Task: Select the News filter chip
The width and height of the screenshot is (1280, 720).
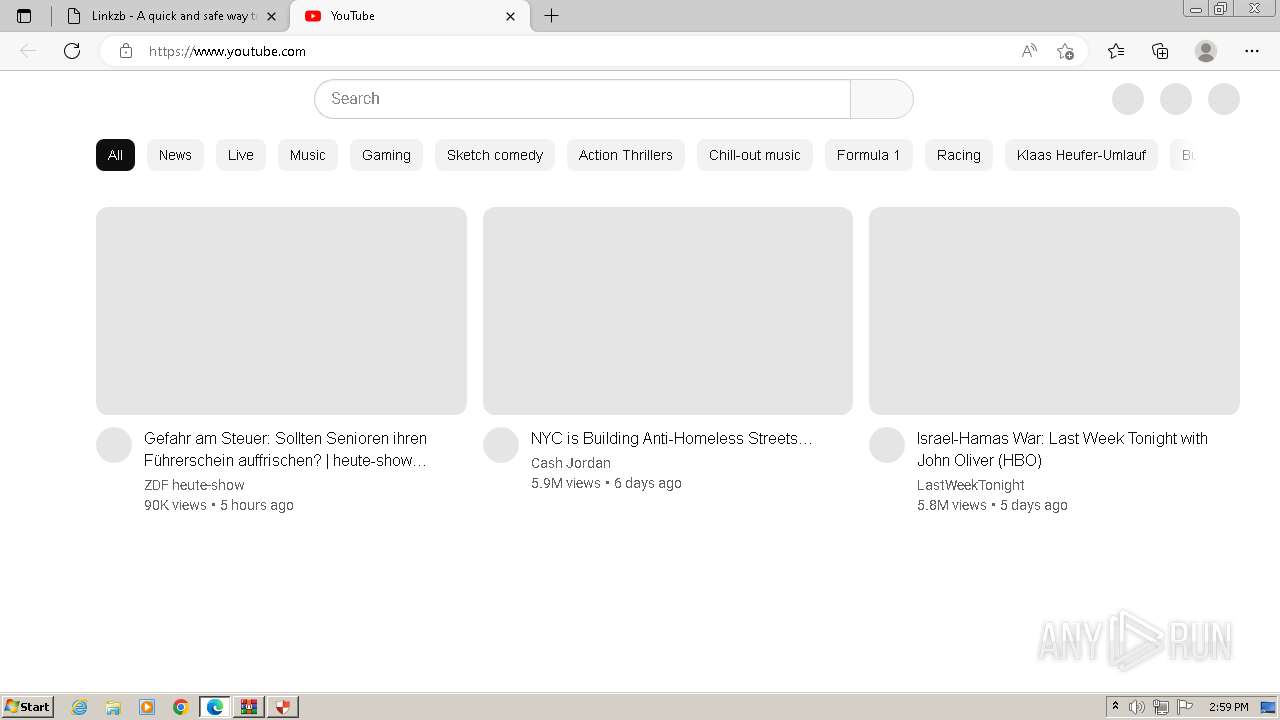Action: click(175, 155)
